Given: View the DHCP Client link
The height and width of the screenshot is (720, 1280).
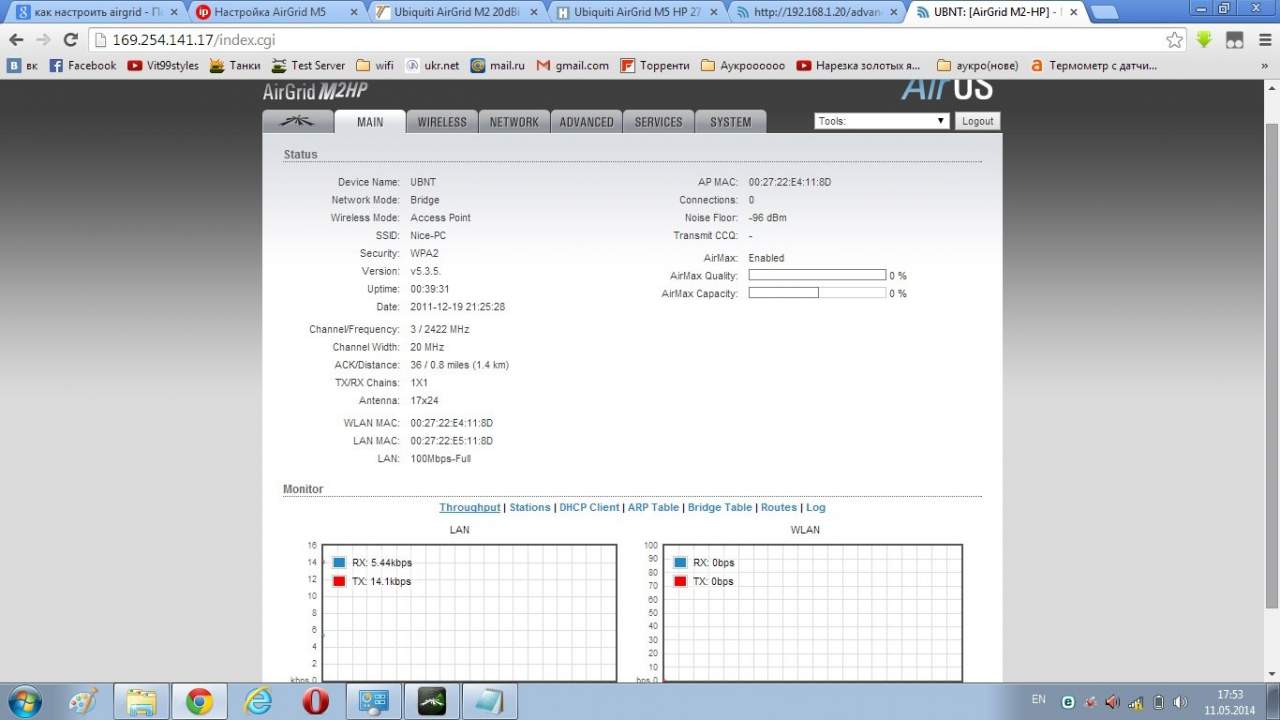Looking at the screenshot, I should pyautogui.click(x=589, y=507).
